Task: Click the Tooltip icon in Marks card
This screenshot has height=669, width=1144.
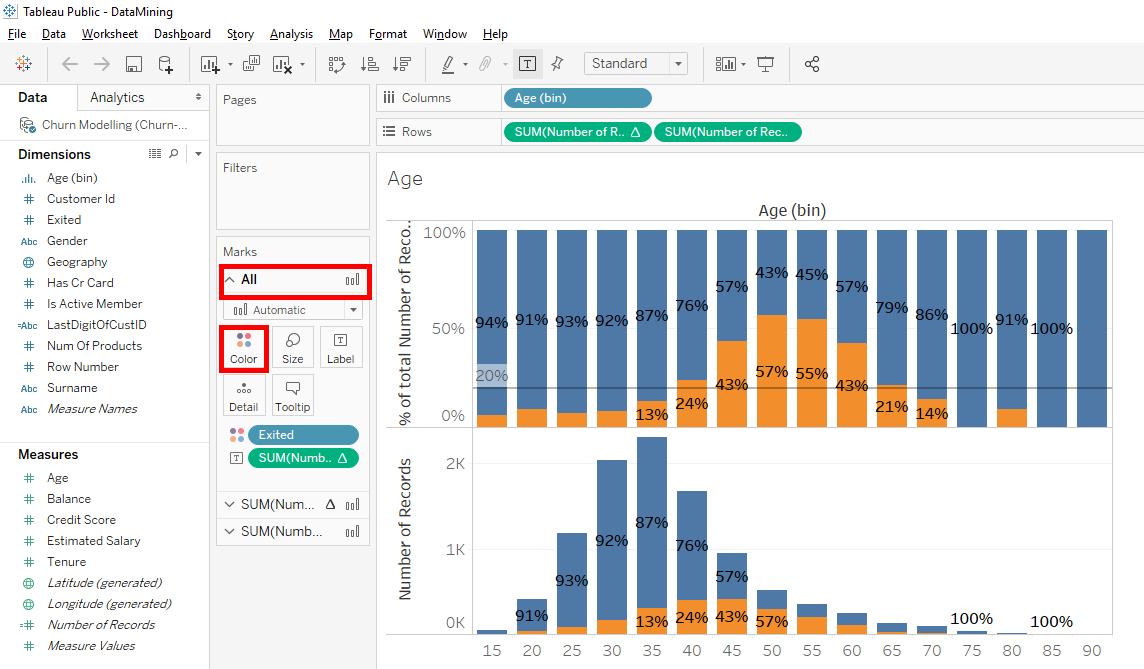Action: 293,395
